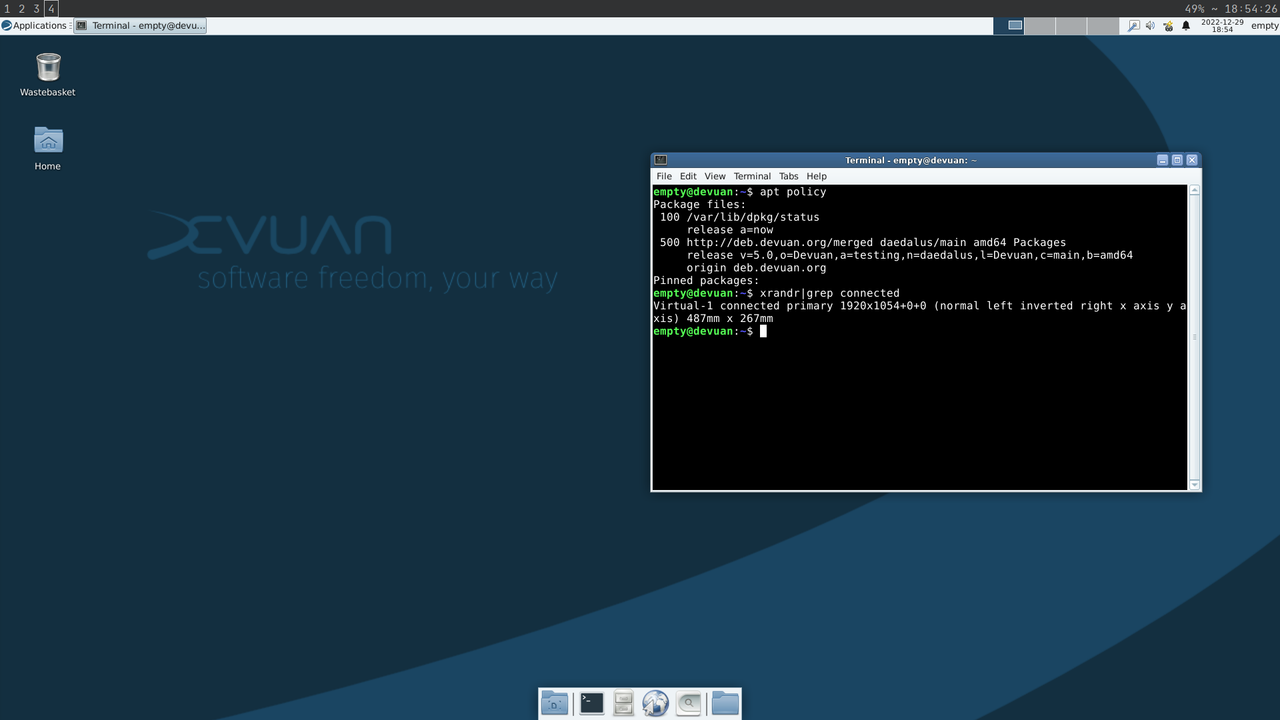
Task: Close the Terminal window
Action: pos(1192,160)
